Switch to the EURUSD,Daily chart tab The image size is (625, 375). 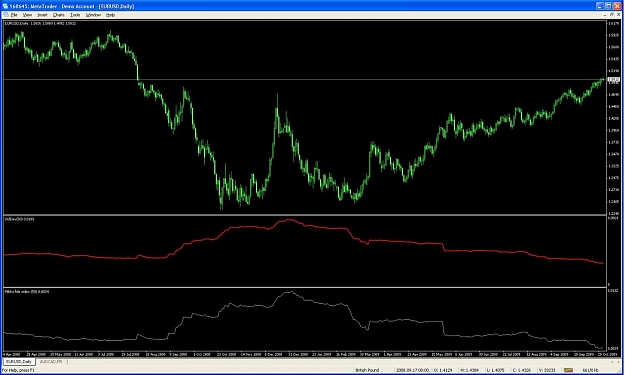coord(19,362)
